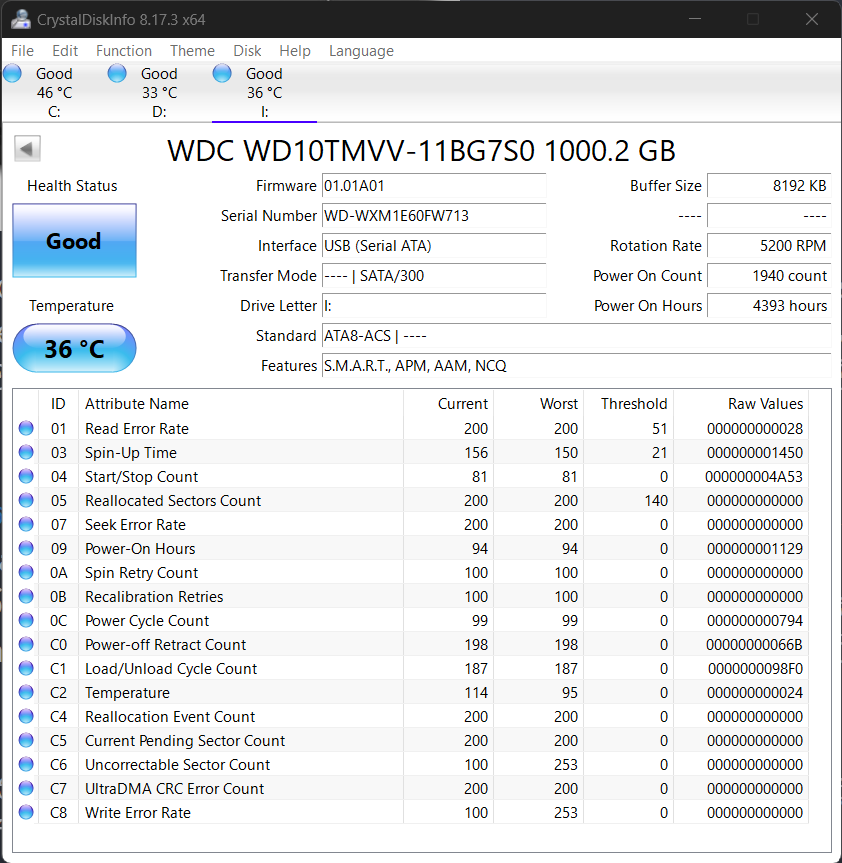This screenshot has height=863, width=842.
Task: Click the Features field S.M.A.R.T., APM, AAM, NCQ
Action: pos(576,365)
